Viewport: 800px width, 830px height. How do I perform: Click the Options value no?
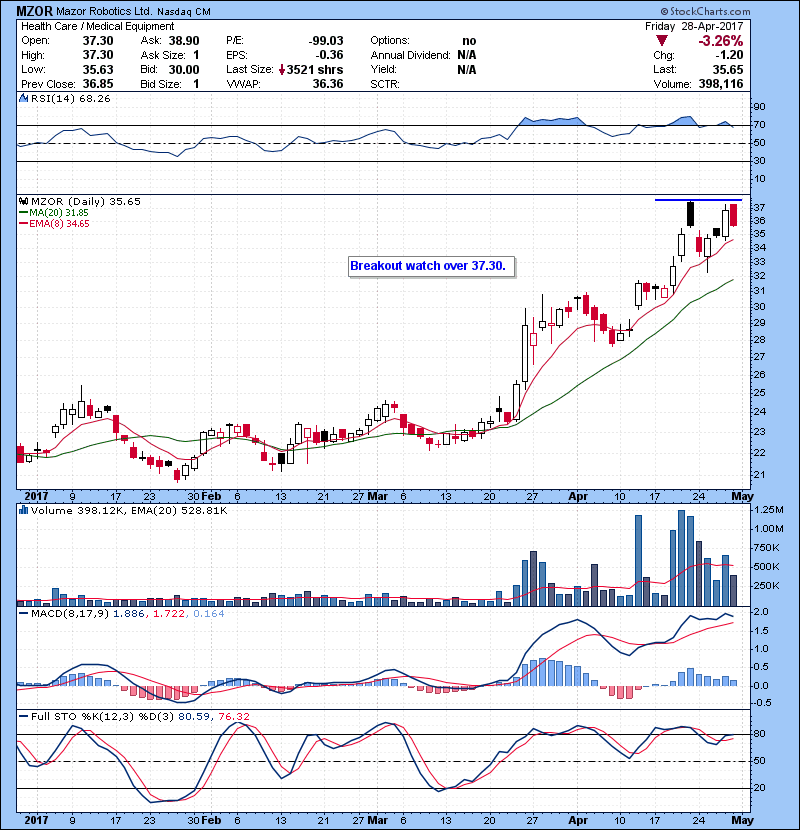click(x=469, y=41)
